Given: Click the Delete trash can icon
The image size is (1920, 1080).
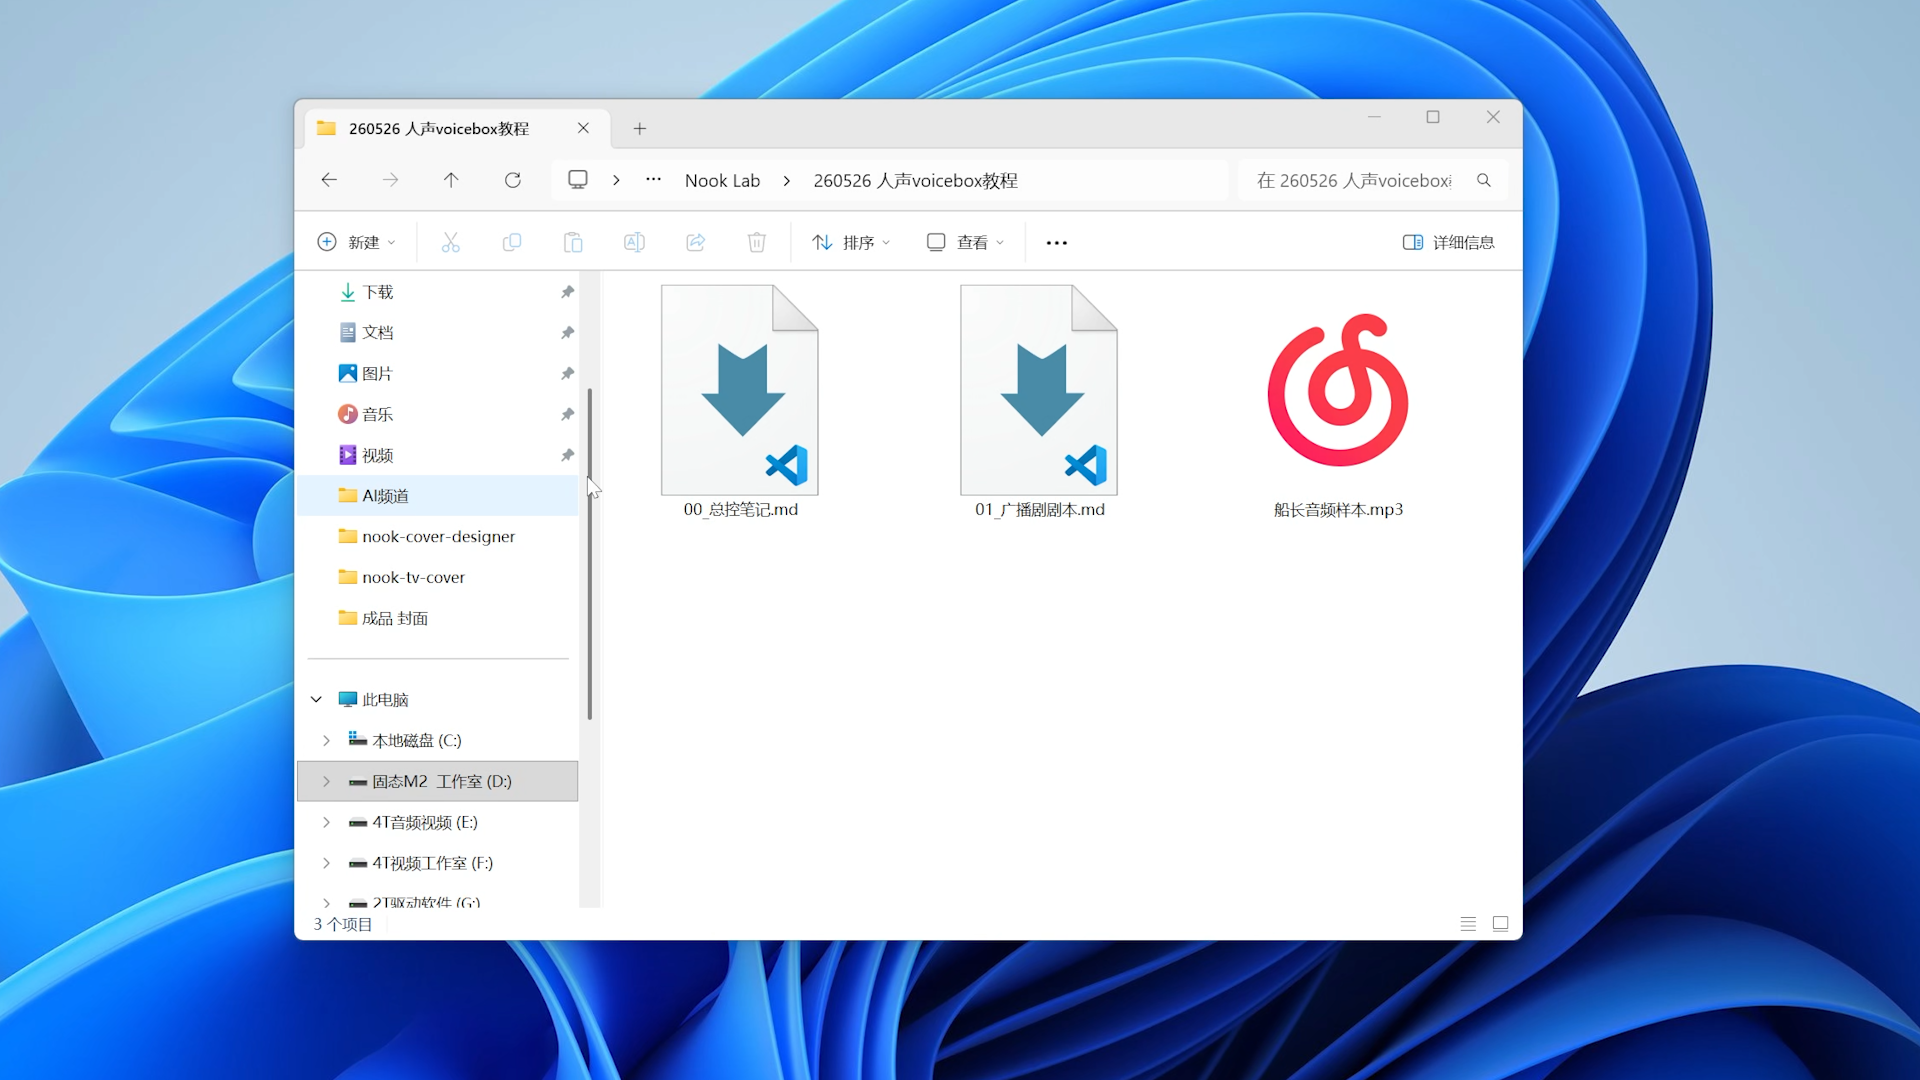Looking at the screenshot, I should coord(757,242).
